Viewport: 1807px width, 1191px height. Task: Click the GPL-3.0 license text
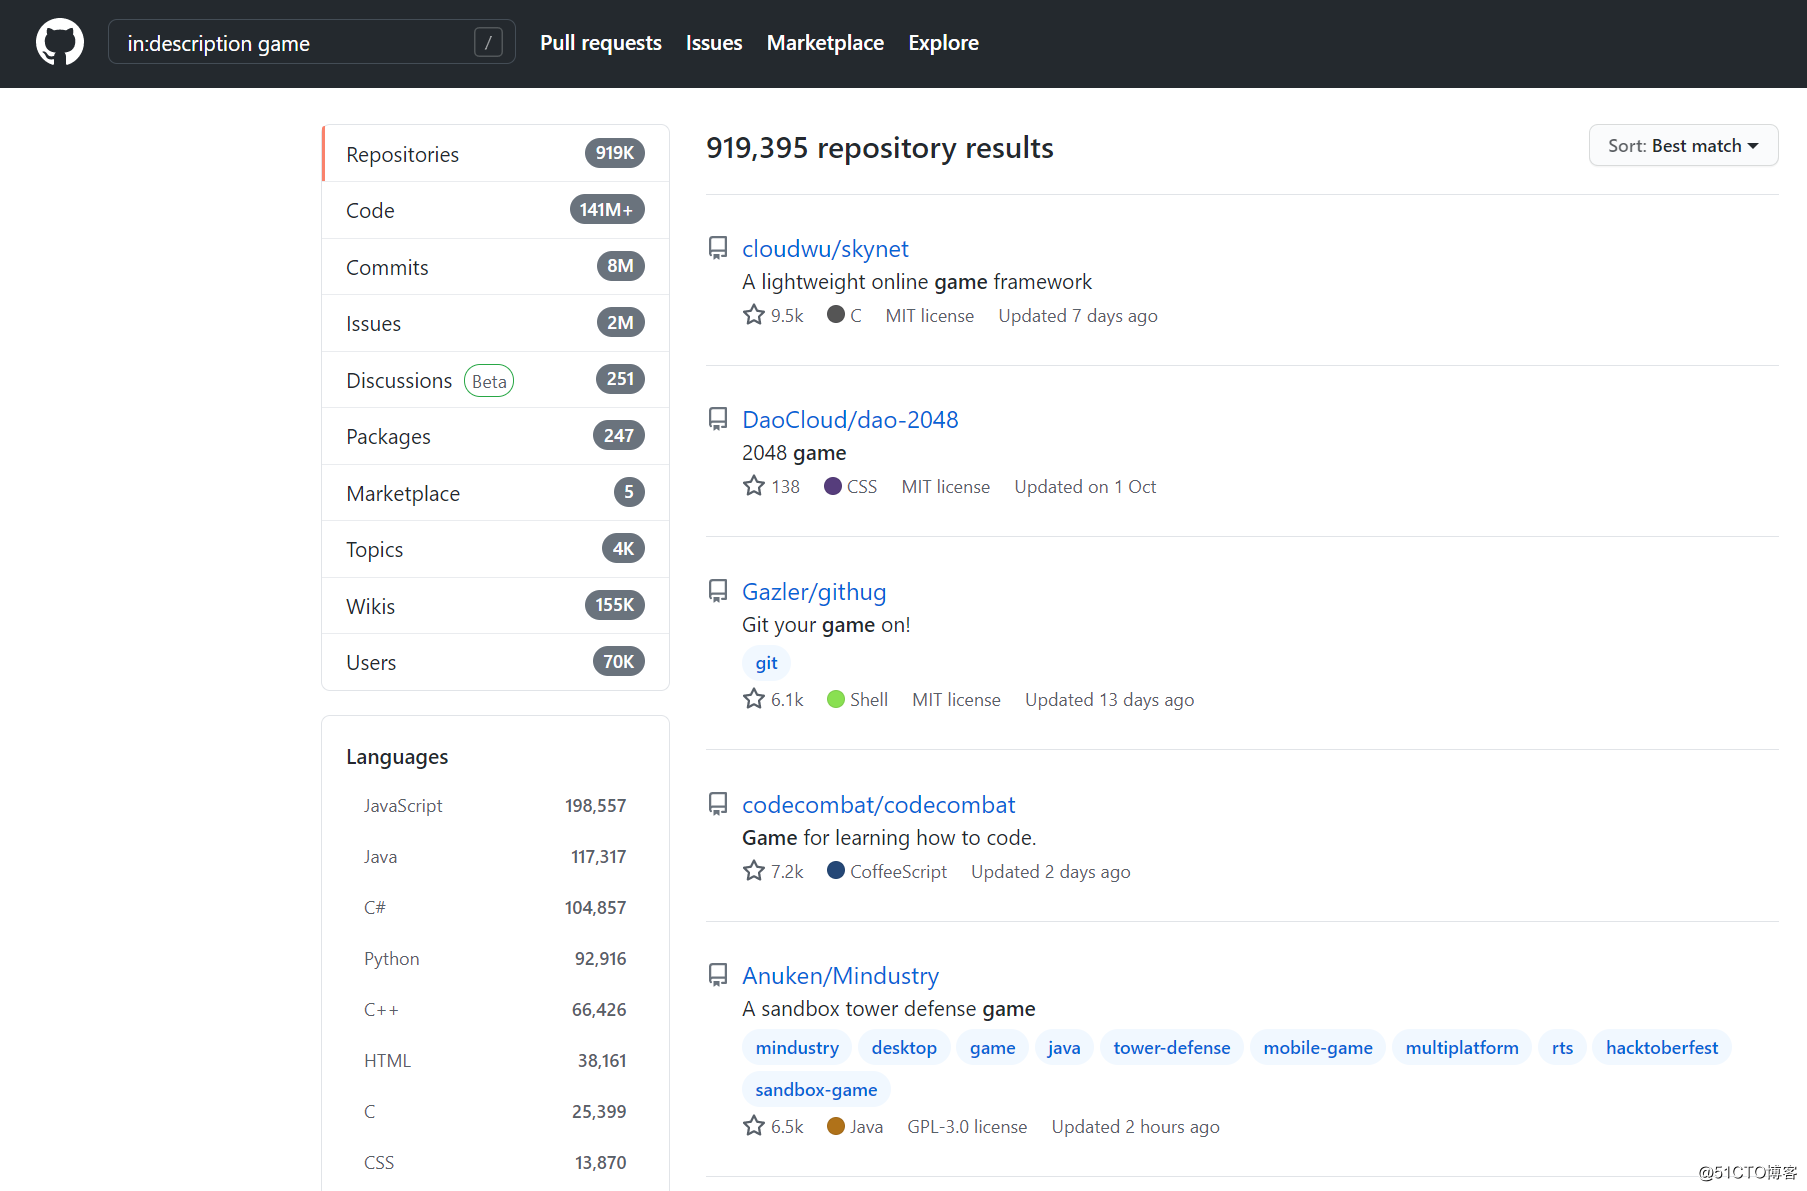tap(967, 1127)
